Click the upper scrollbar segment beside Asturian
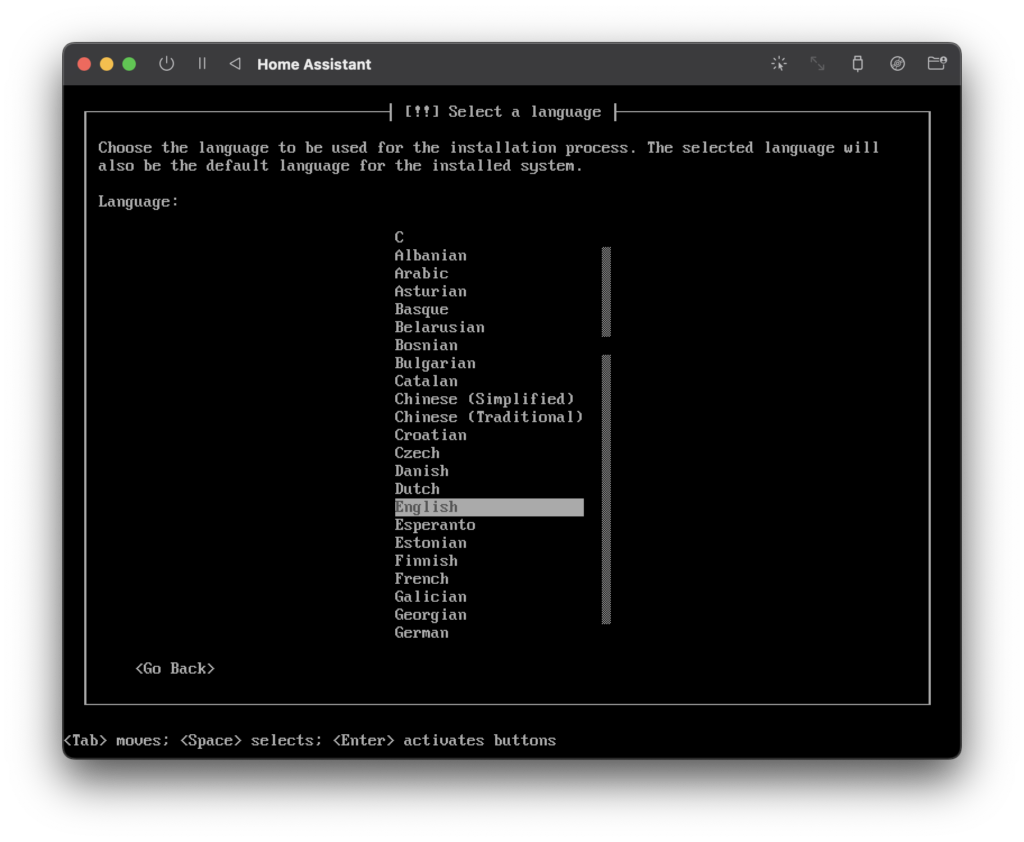 [606, 292]
